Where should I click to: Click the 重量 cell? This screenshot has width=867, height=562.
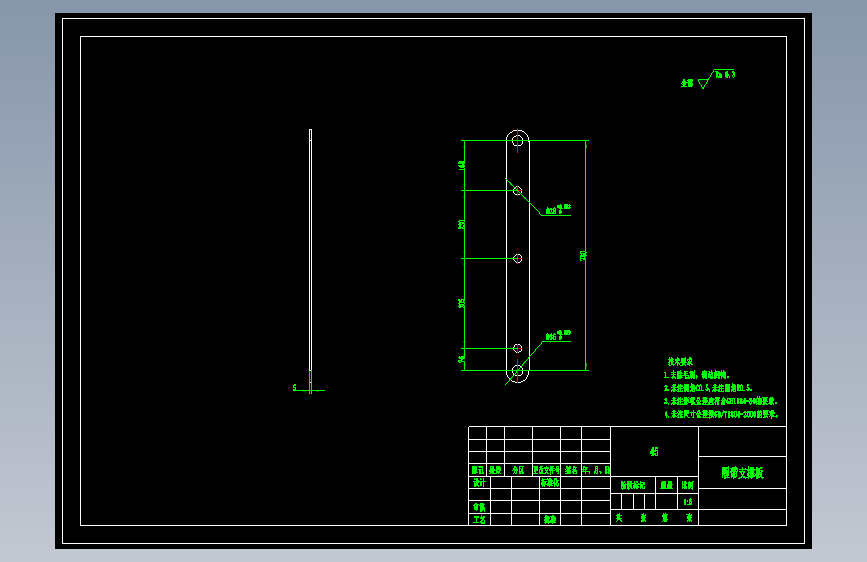[667, 485]
